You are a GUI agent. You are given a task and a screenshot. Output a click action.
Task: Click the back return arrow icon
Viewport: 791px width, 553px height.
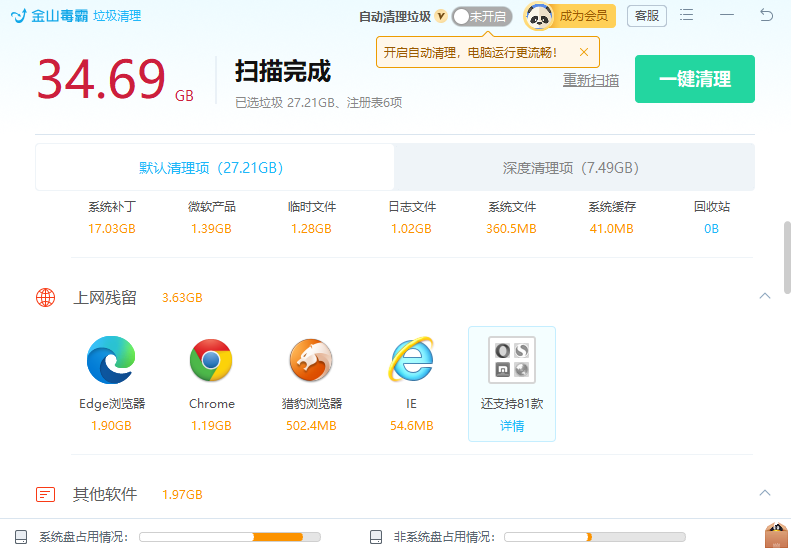[x=766, y=15]
